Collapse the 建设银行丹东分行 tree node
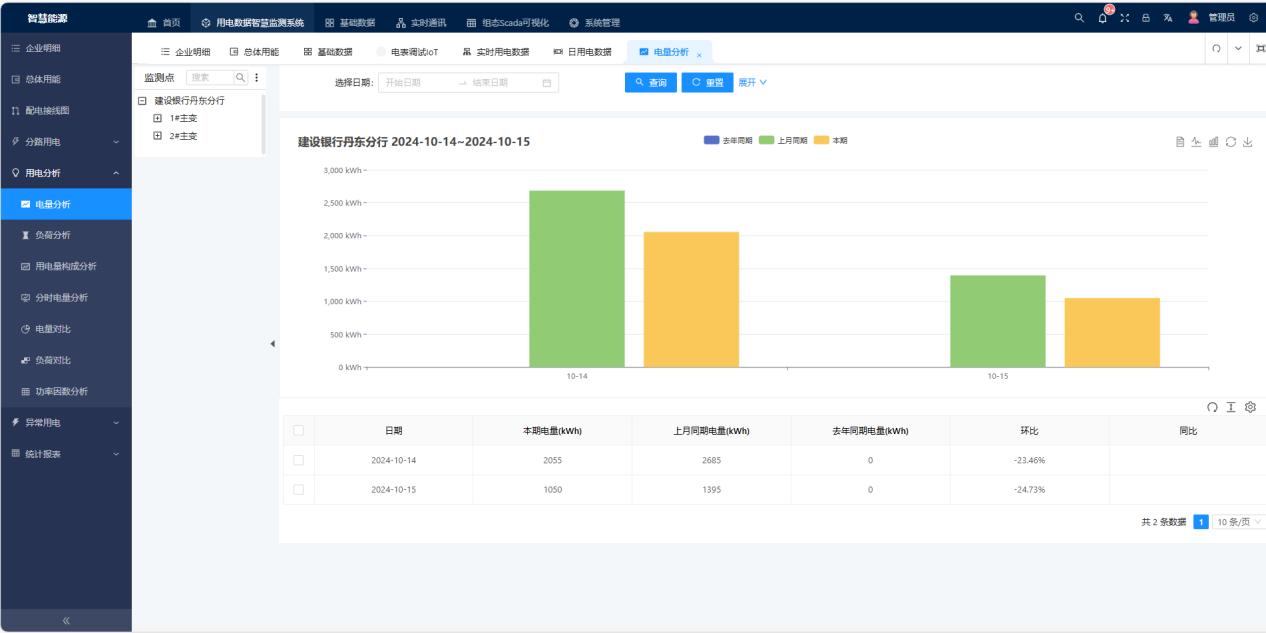1266x633 pixels. tap(142, 101)
